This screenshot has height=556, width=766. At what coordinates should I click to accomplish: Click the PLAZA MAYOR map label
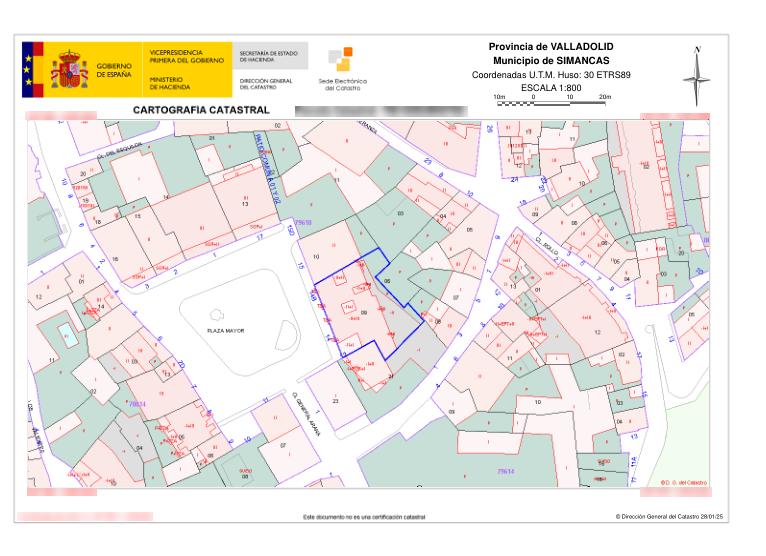[225, 330]
